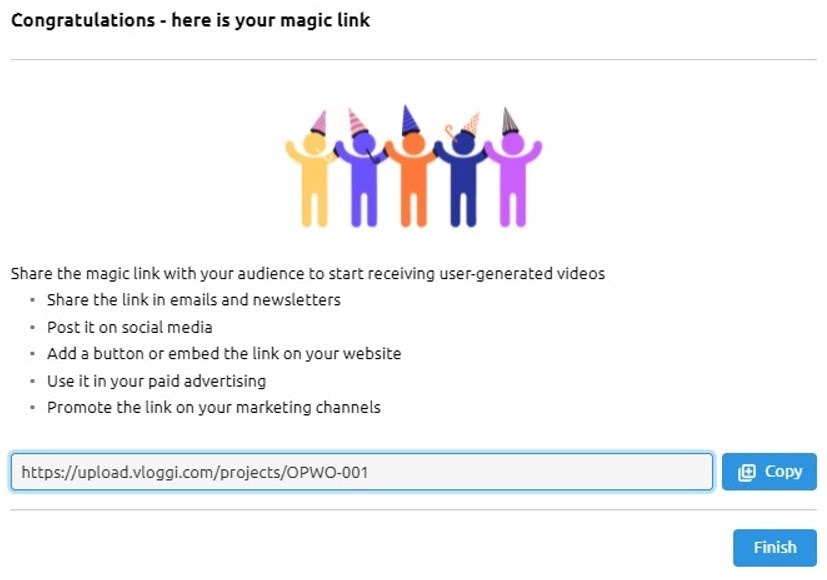This screenshot has height=580, width=827.
Task: Click the bullet about promoting on marketing channels
Action: (213, 407)
